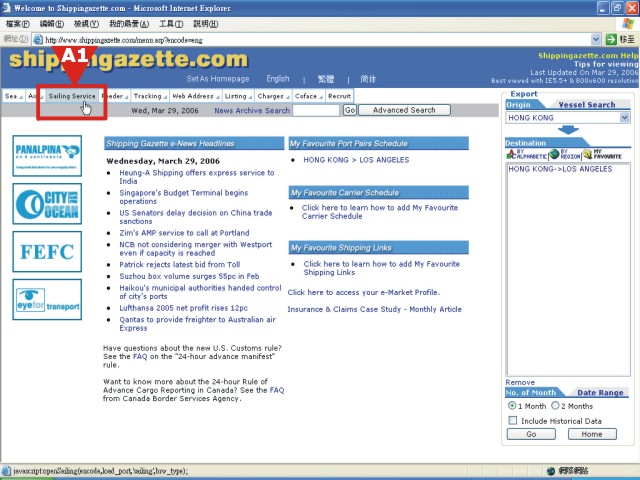Open the Listing navigation menu
640x480 pixels.
[238, 96]
